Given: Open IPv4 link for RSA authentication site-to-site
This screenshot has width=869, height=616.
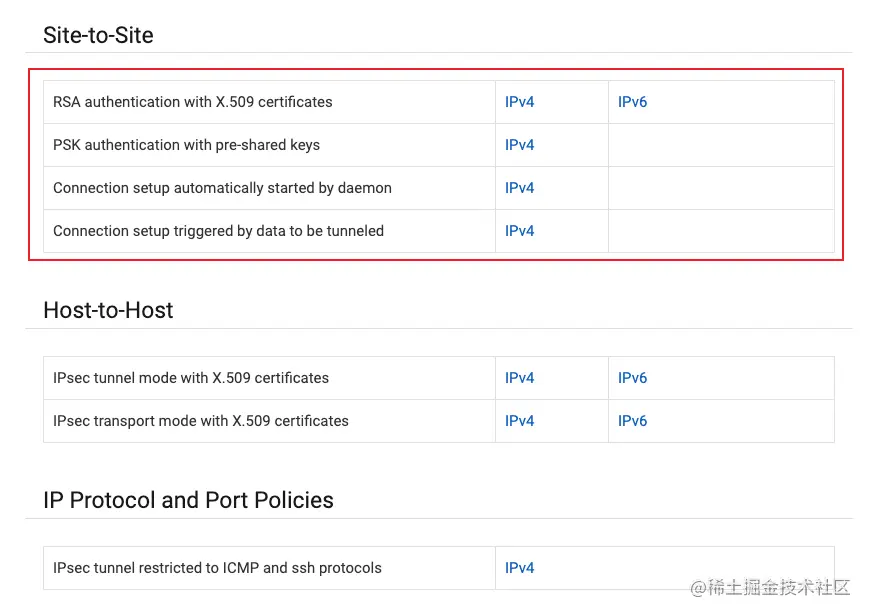Looking at the screenshot, I should [x=519, y=102].
